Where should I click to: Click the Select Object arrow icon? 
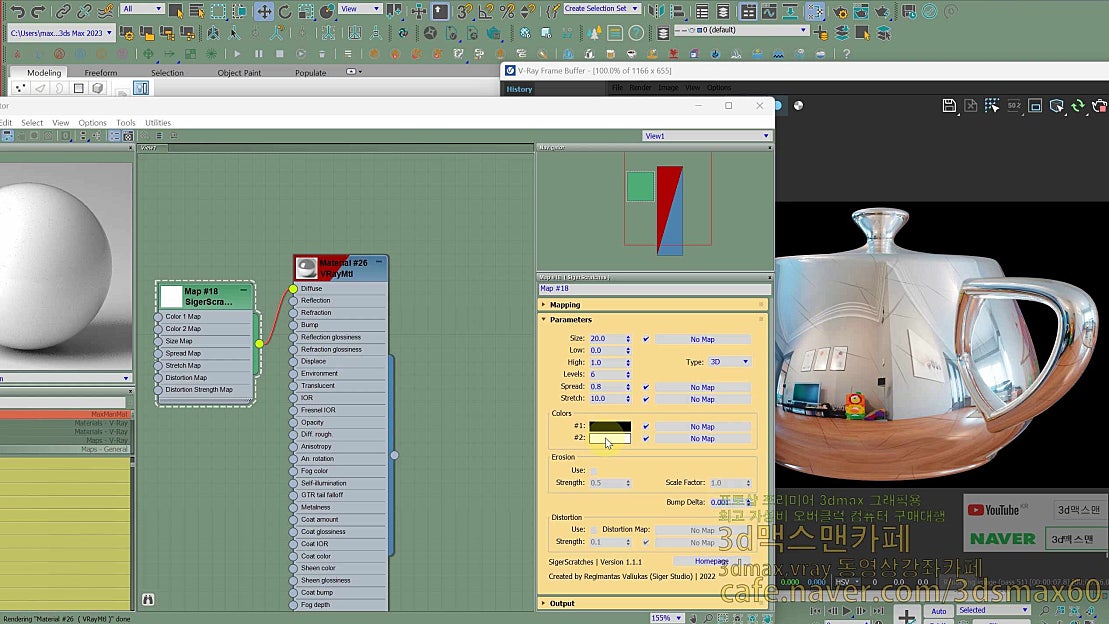[x=177, y=11]
